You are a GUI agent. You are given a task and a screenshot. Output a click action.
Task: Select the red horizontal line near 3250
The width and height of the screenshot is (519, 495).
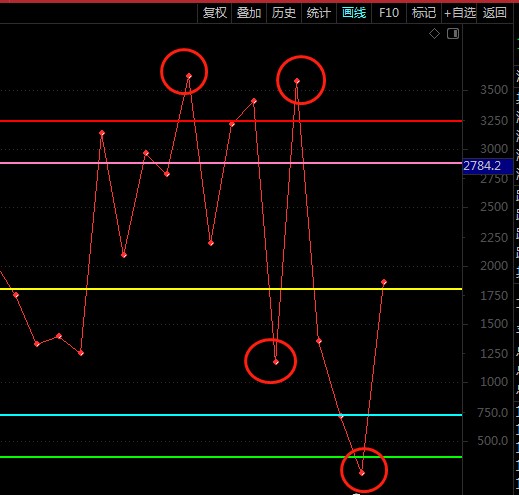pos(231,121)
